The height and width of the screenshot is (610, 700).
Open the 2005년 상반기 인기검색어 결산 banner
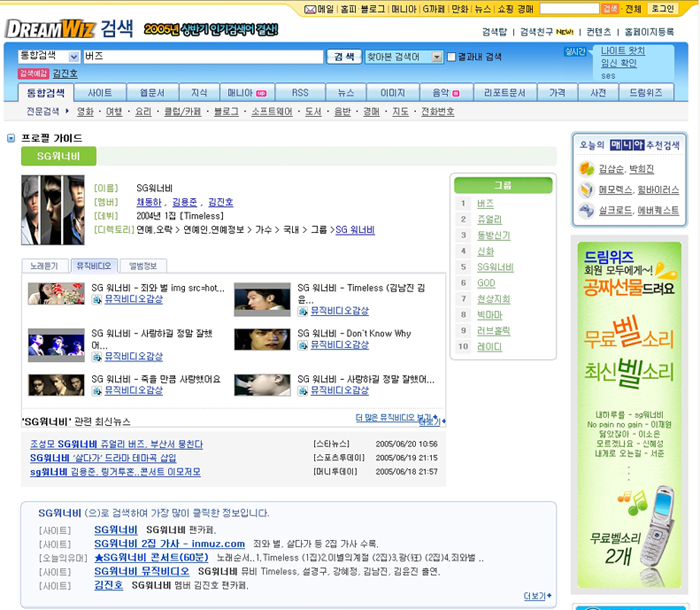coord(211,29)
